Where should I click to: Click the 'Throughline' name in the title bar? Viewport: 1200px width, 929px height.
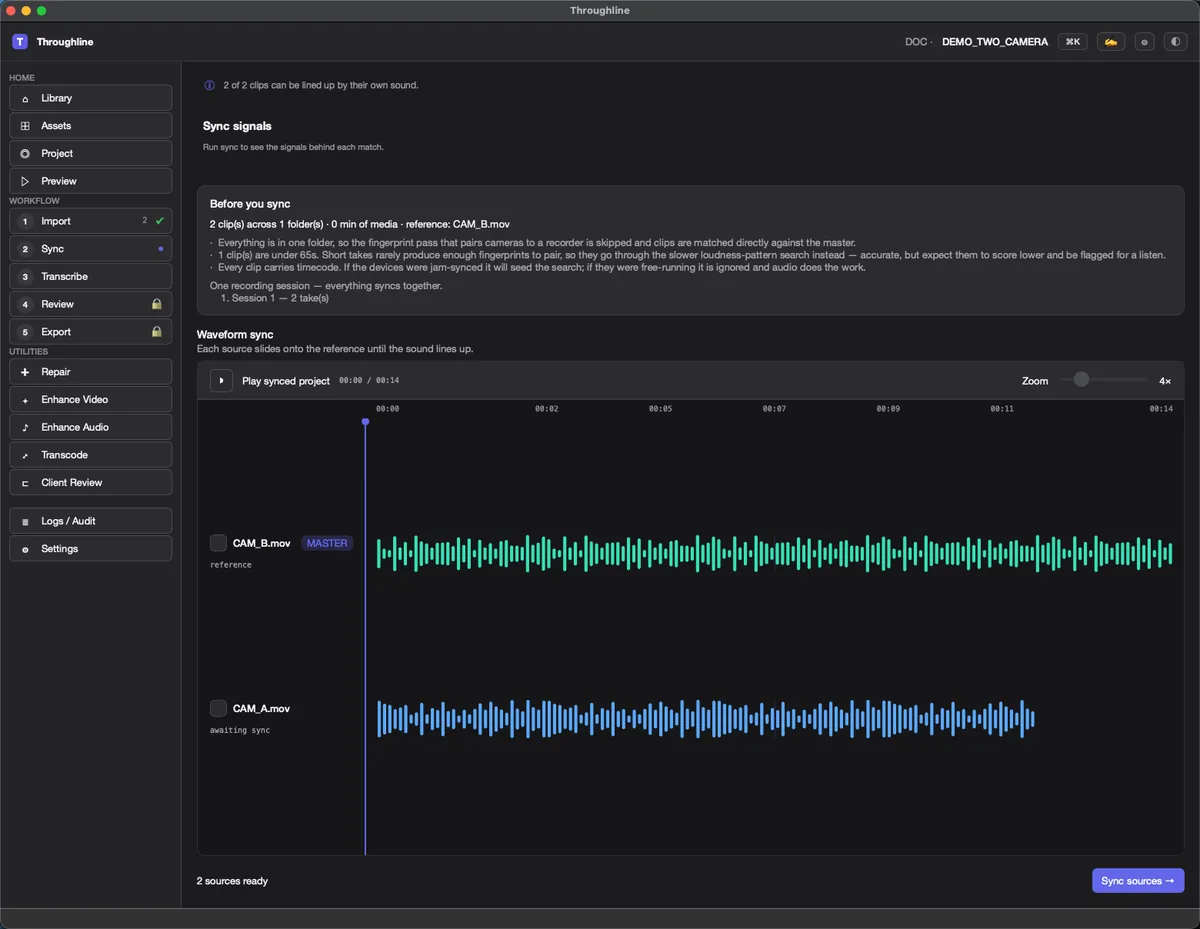pyautogui.click(x=600, y=10)
